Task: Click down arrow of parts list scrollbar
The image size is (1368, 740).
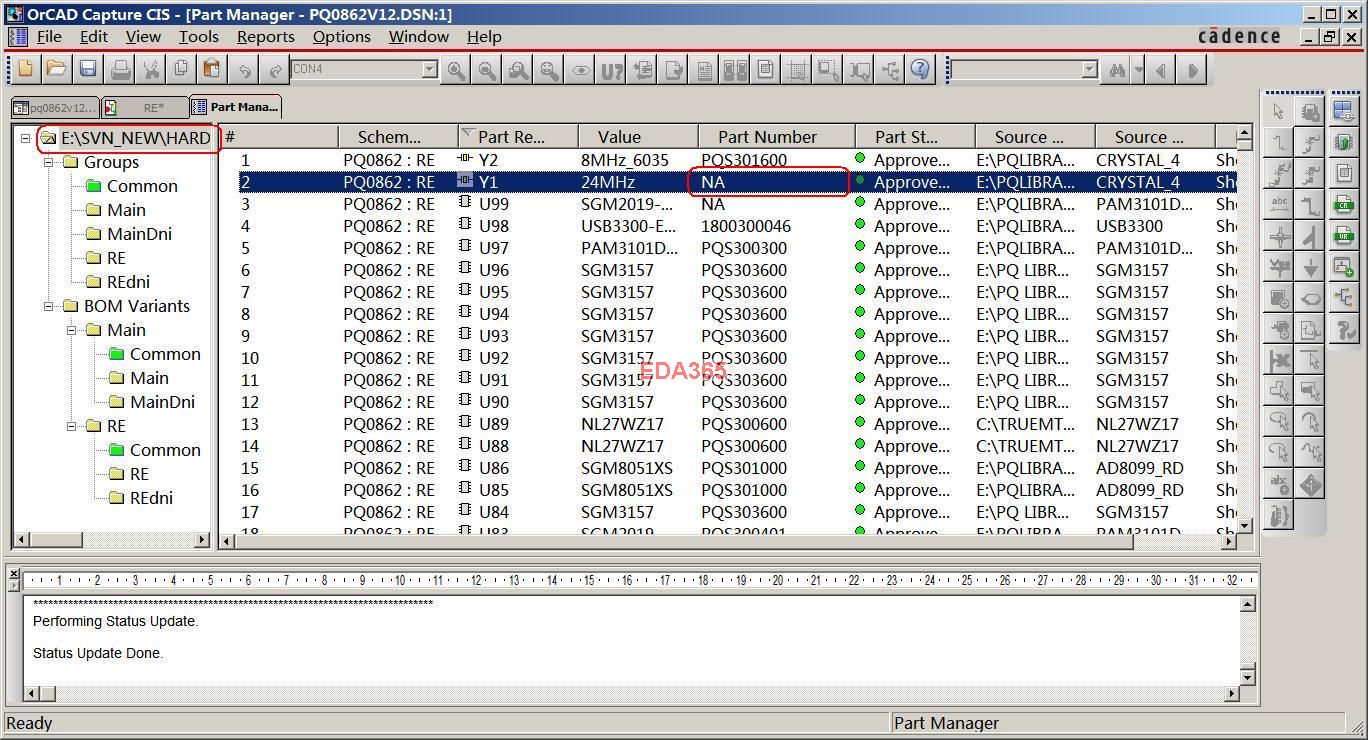Action: coord(1245,525)
